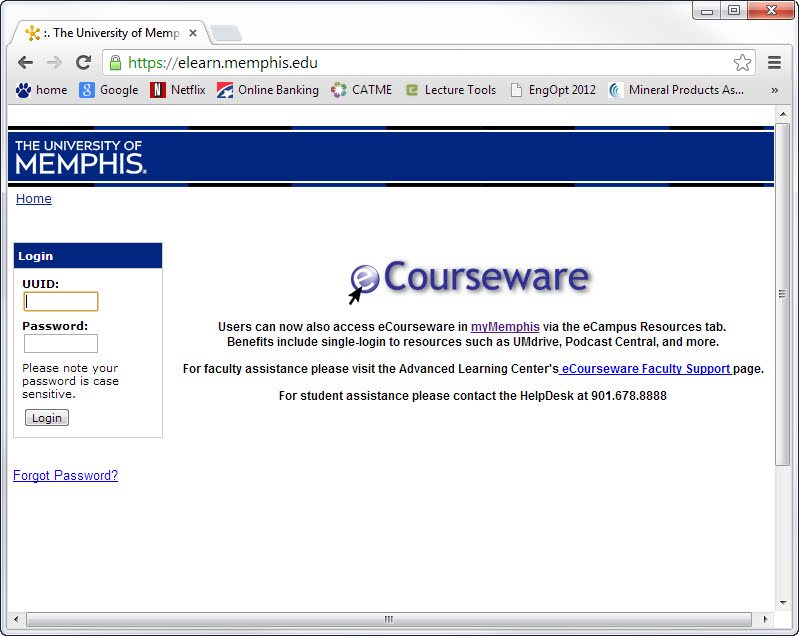The image size is (799, 636).
Task: Reload the page with refresh icon
Action: tap(84, 63)
